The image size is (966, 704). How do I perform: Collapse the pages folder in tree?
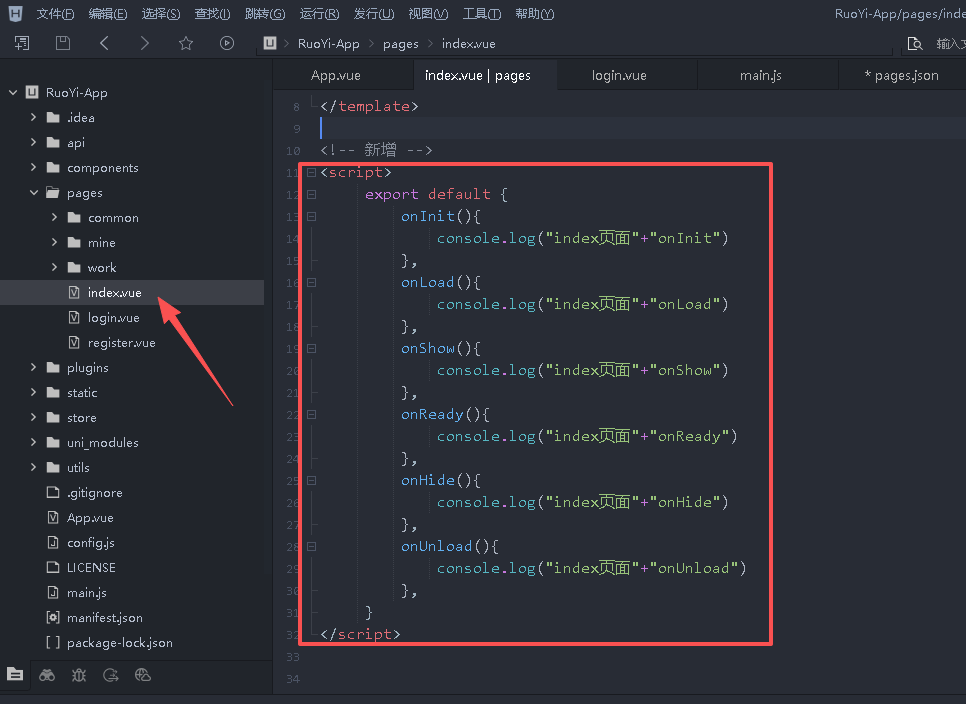[33, 193]
